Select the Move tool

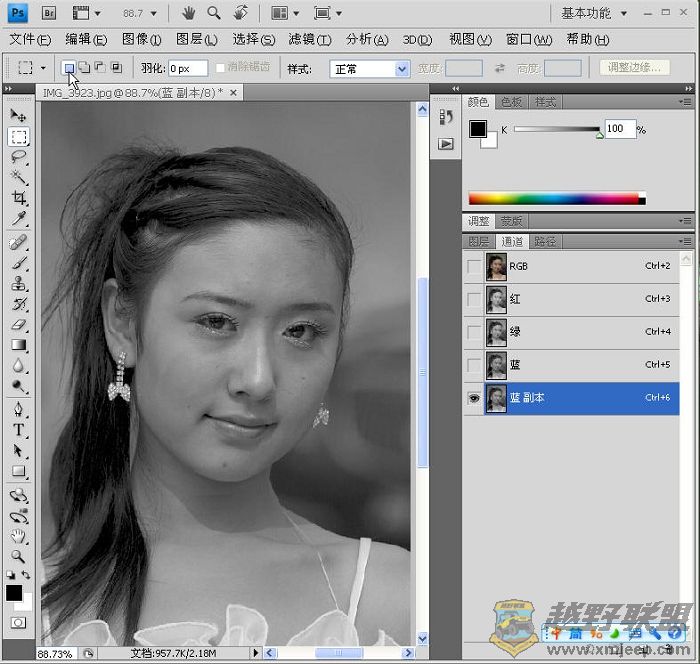point(18,116)
